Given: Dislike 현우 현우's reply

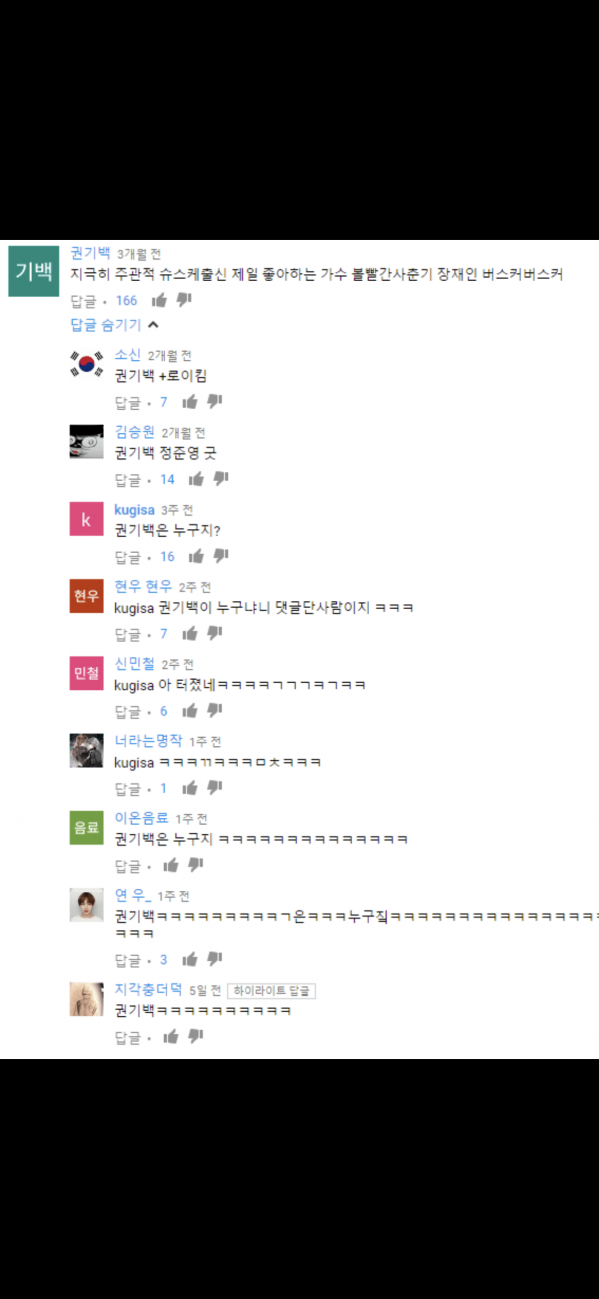Looking at the screenshot, I should (x=214, y=634).
